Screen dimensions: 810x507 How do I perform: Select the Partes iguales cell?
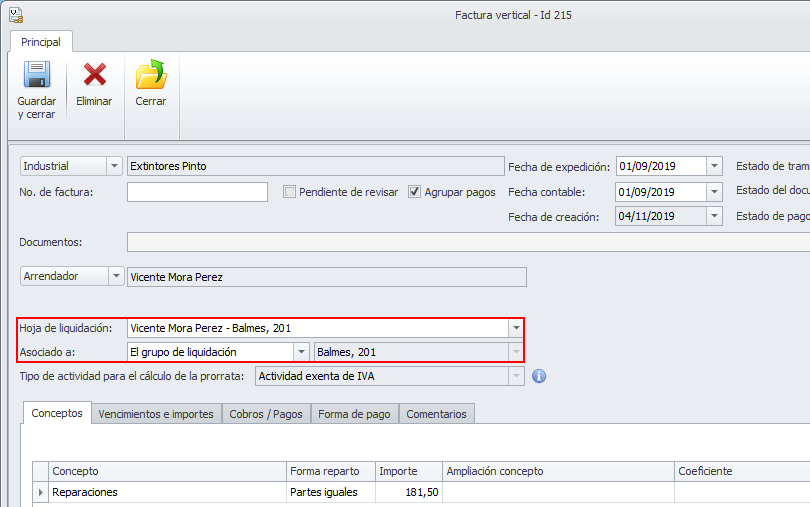(x=331, y=492)
